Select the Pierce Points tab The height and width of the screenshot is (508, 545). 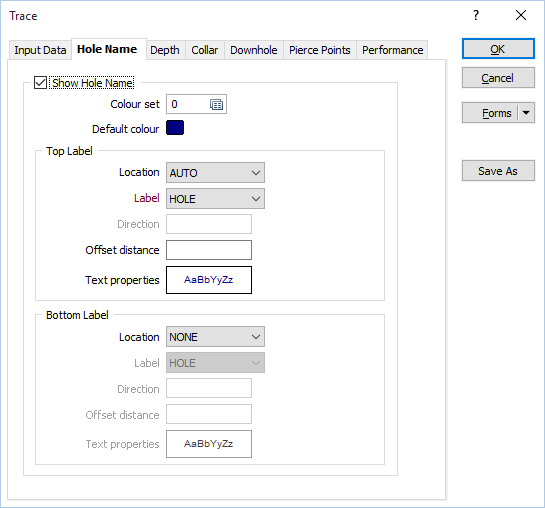320,50
